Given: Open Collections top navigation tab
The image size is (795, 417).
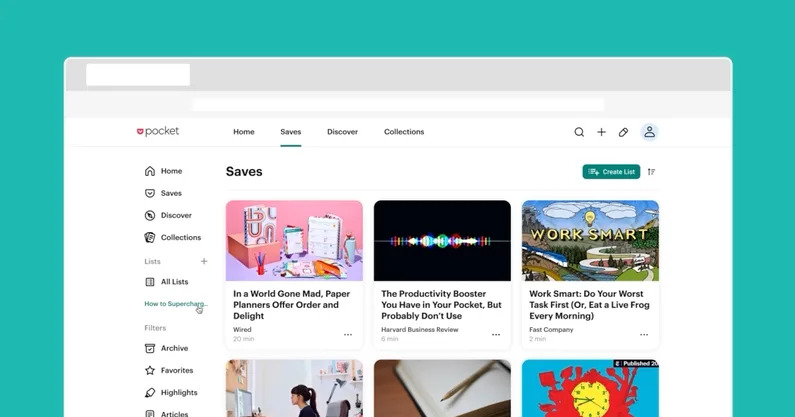Looking at the screenshot, I should [x=404, y=132].
